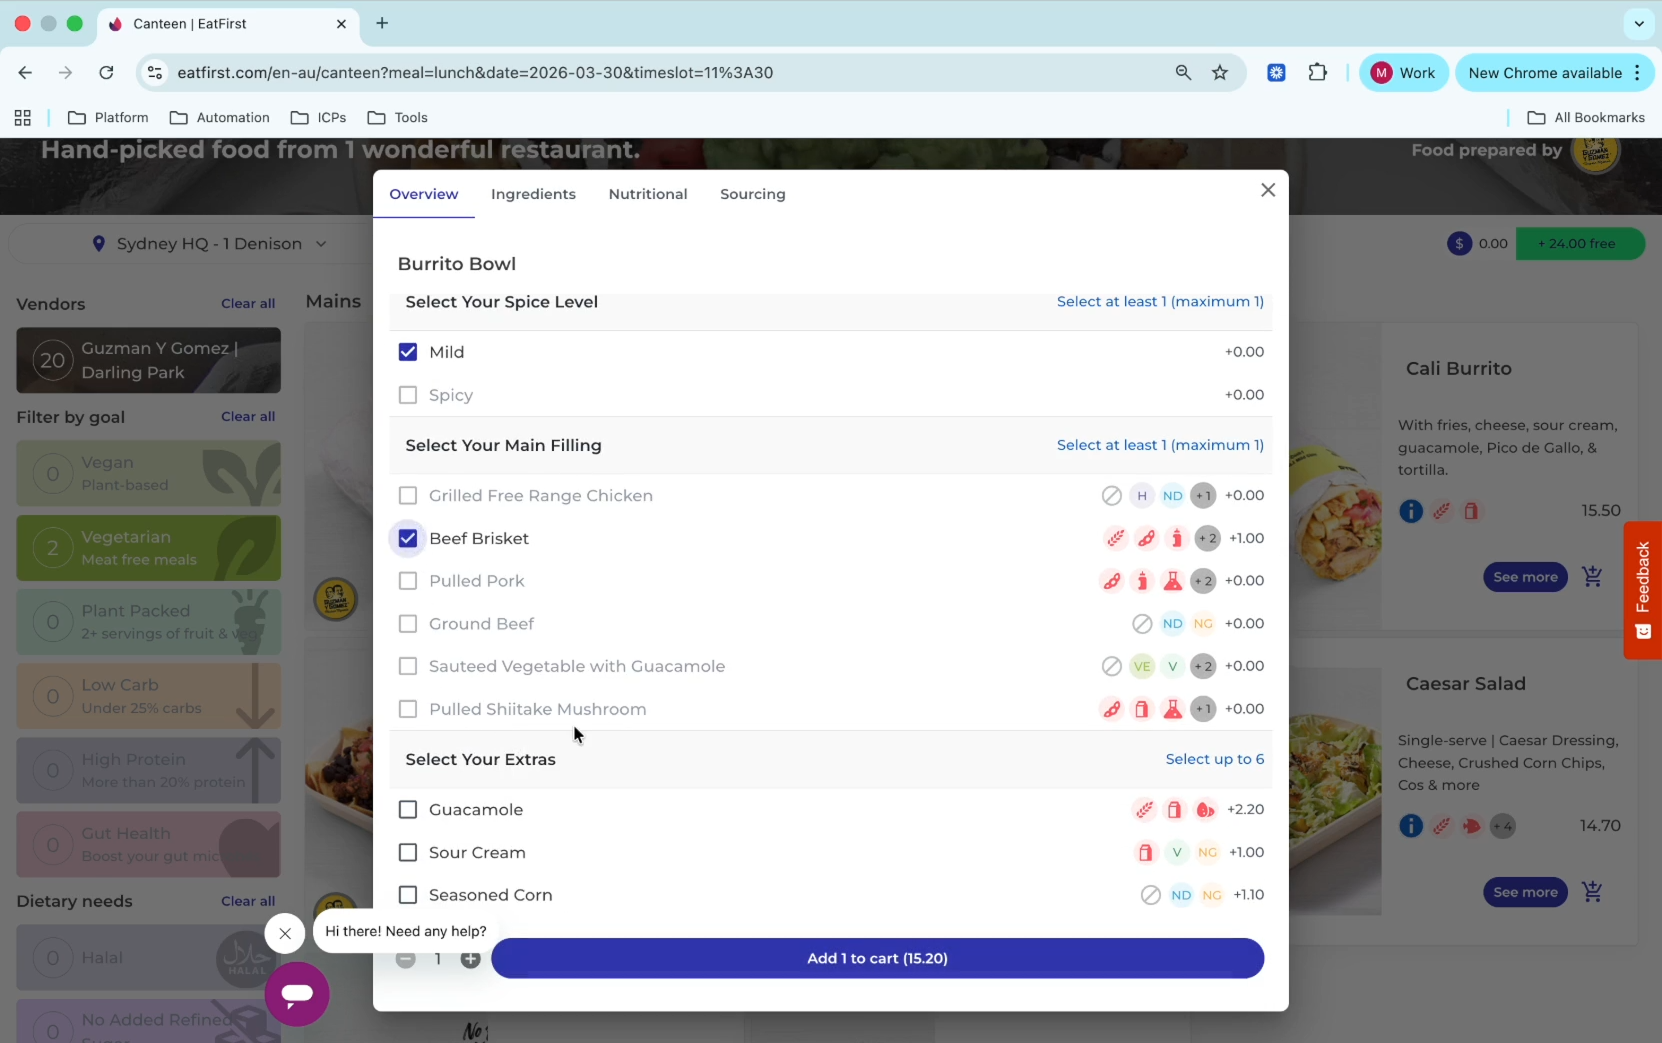This screenshot has width=1662, height=1043.
Task: Dismiss the chat help bubble
Action: pyautogui.click(x=285, y=934)
